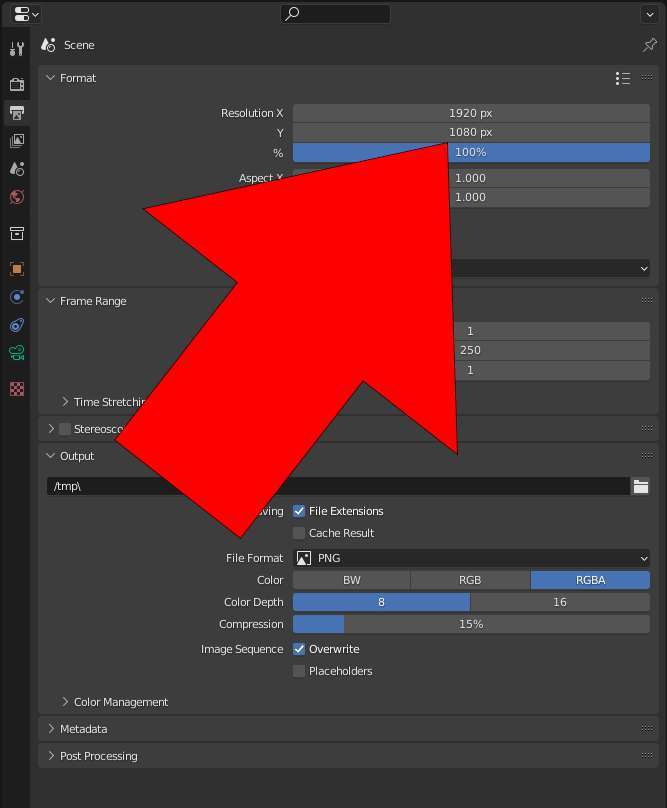Grab the Stereoscopy panel drag handle
This screenshot has width=667, height=808.
(x=647, y=428)
